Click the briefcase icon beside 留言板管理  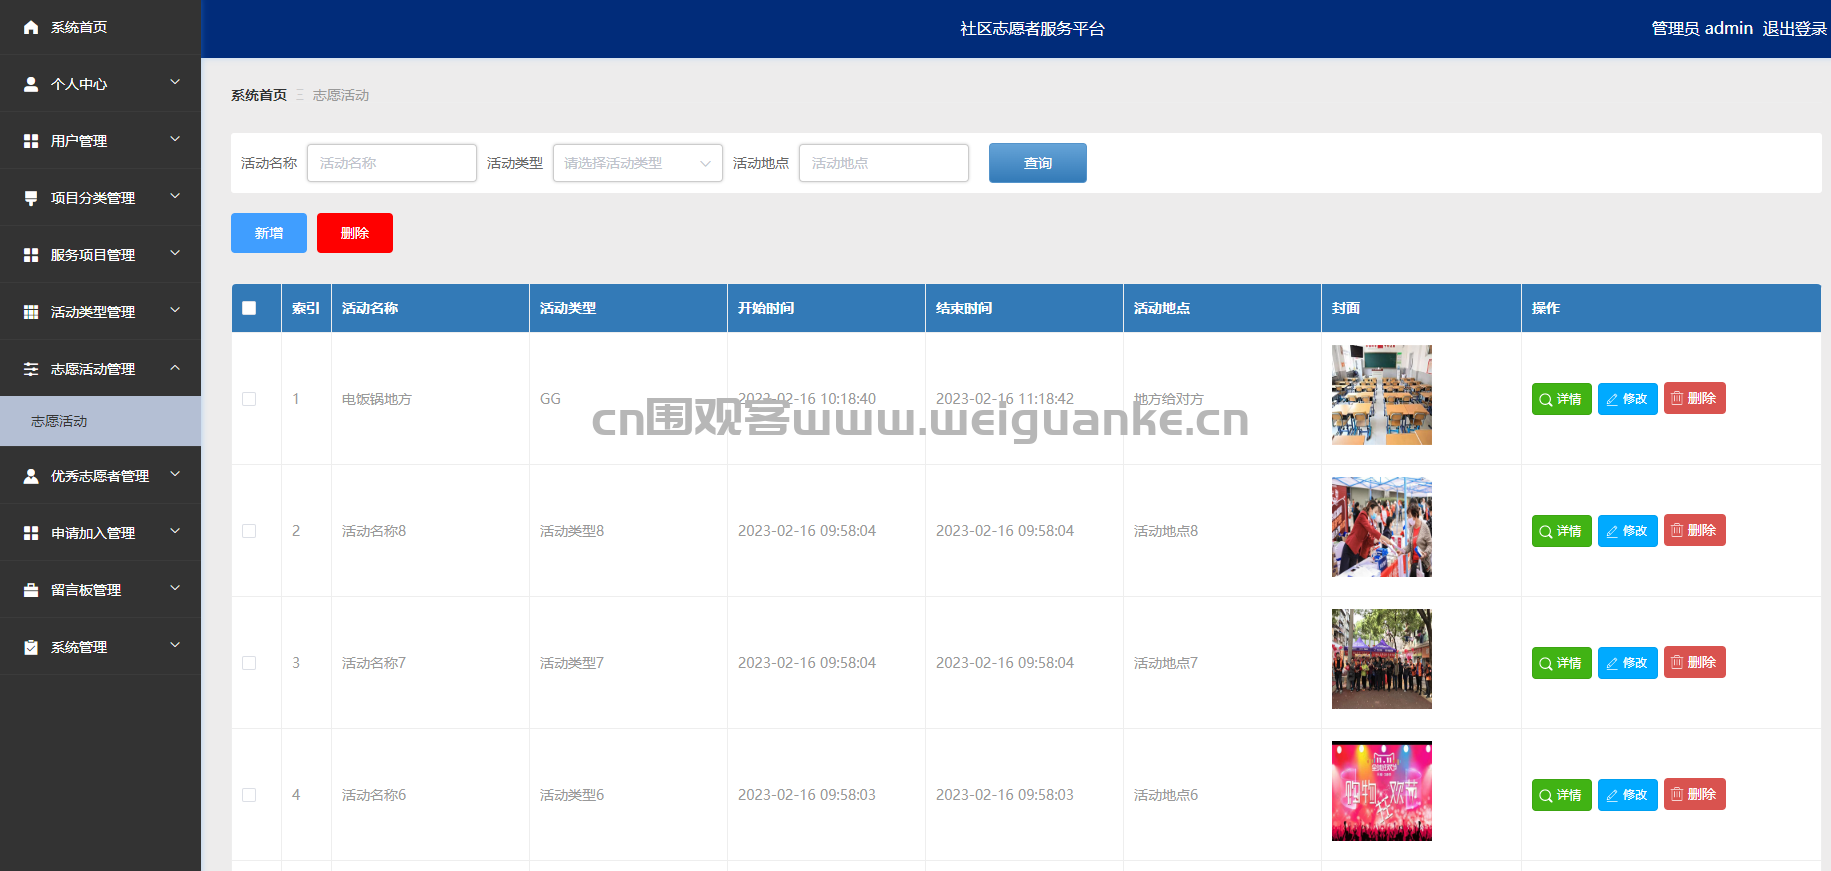click(31, 590)
